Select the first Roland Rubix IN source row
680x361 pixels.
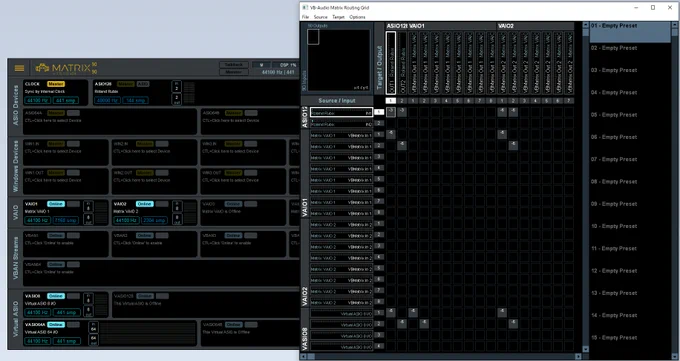tap(341, 112)
